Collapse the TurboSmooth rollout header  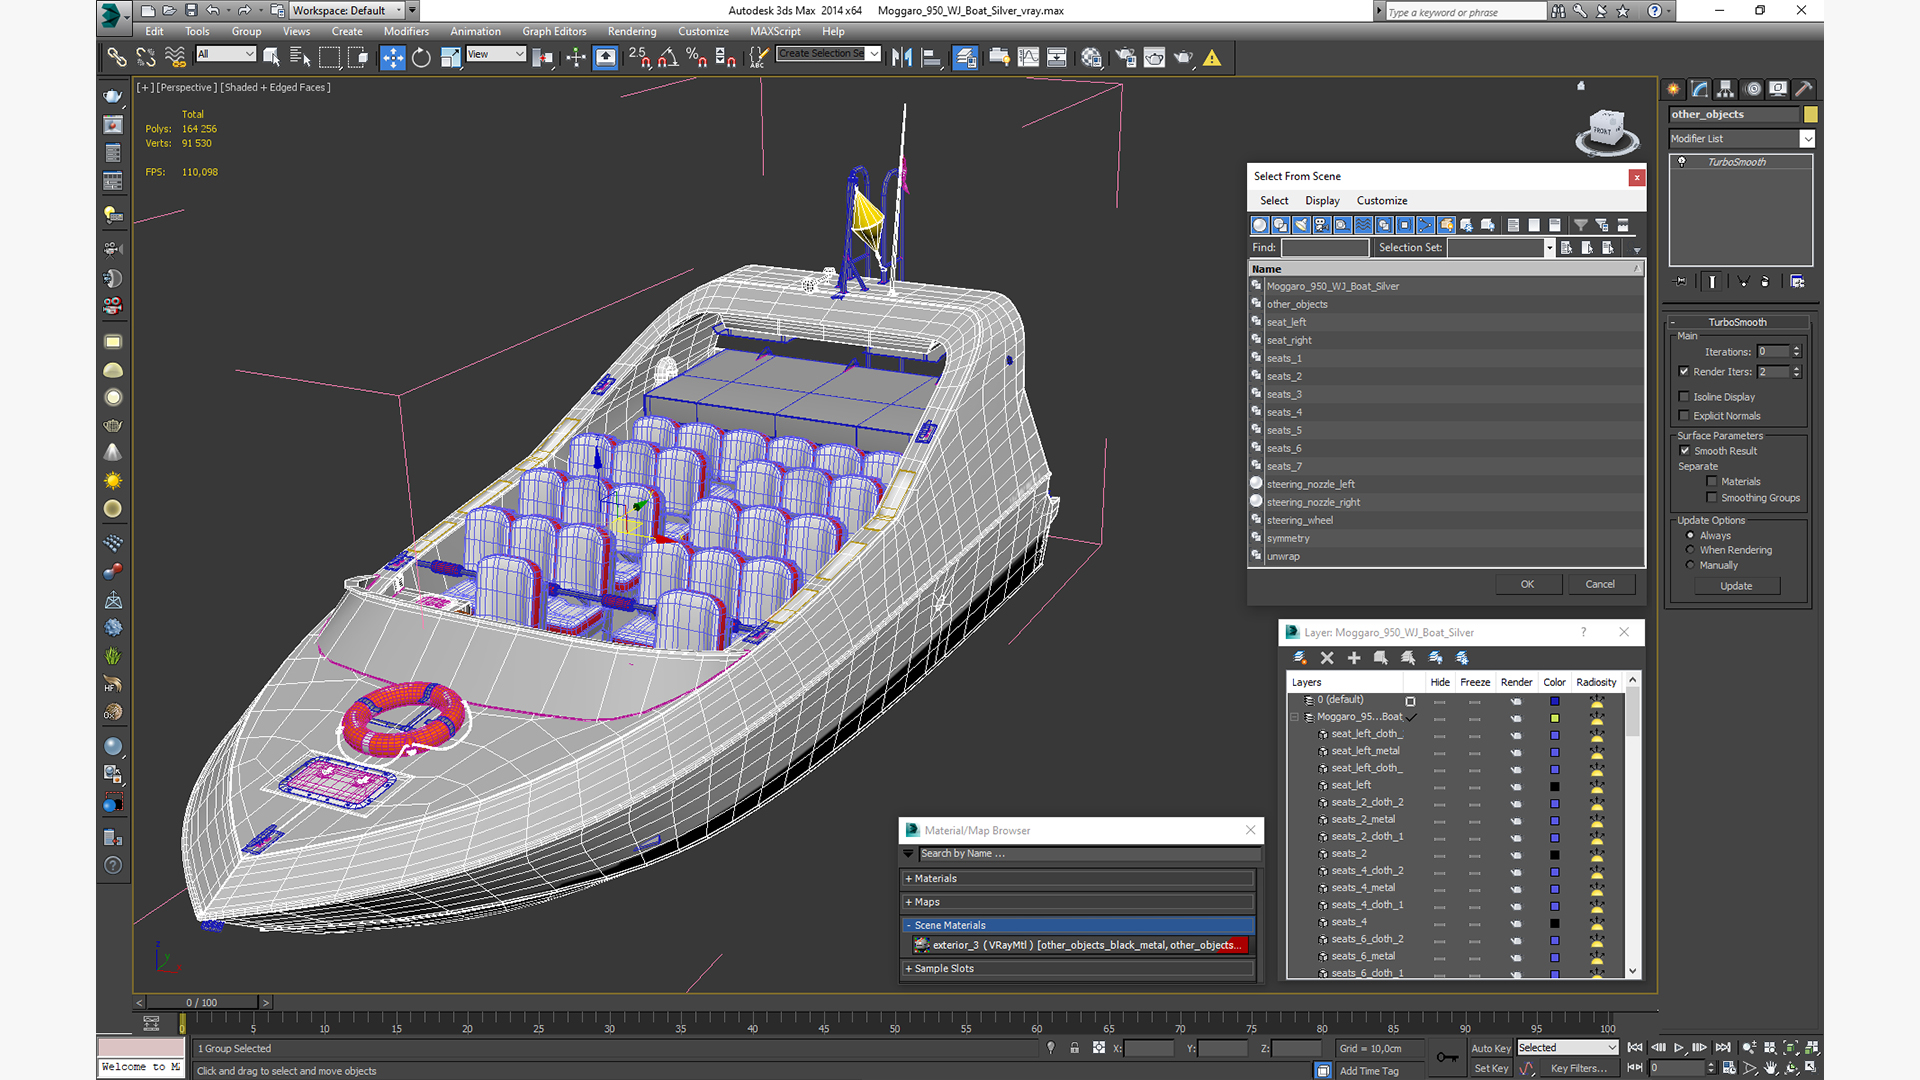1737,322
